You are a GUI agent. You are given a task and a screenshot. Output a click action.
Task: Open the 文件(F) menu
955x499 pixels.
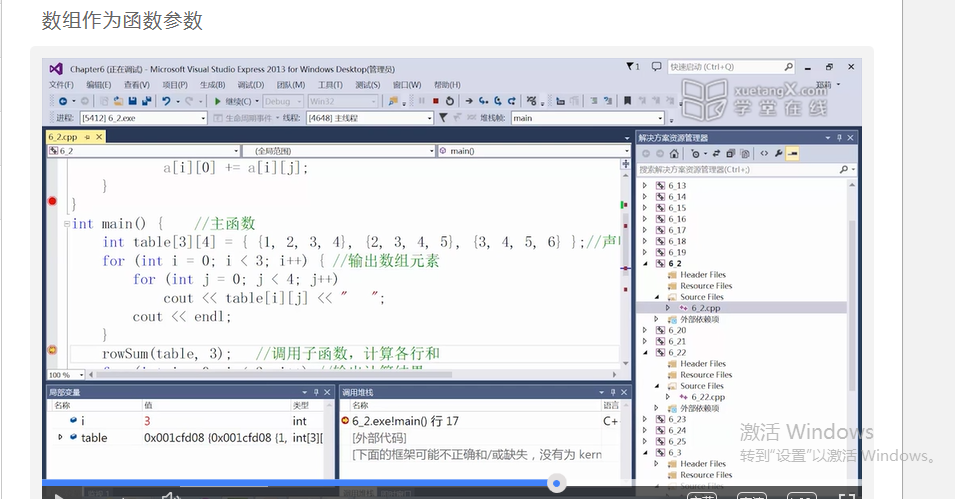pos(61,85)
